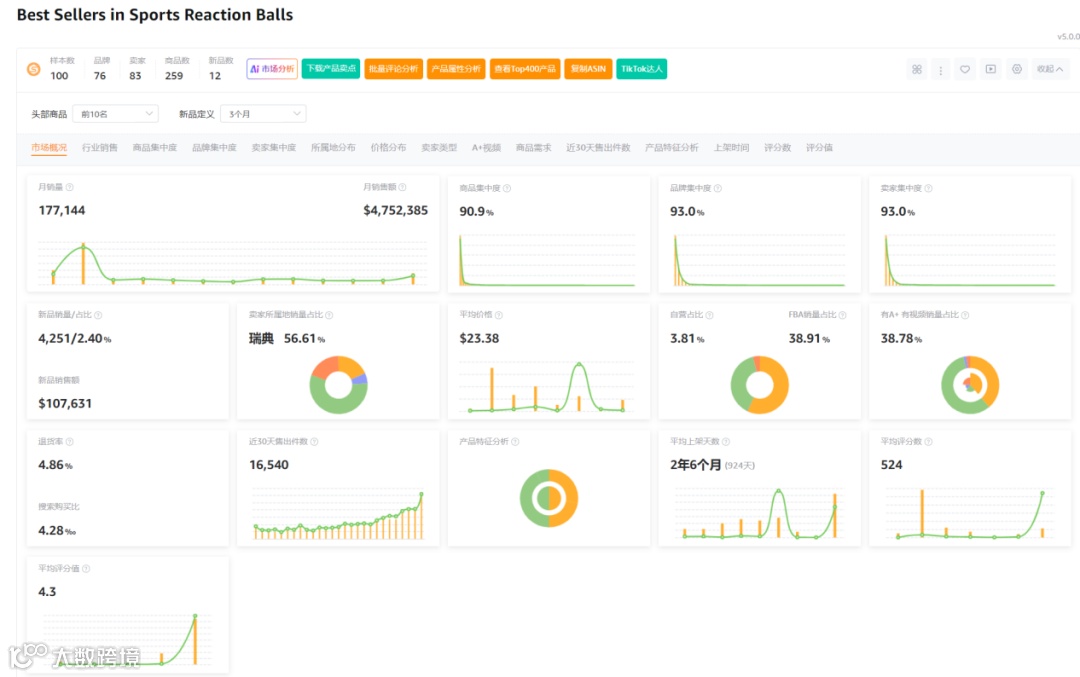Click the 查看Top400产品 button
The width and height of the screenshot is (1080, 677).
(525, 69)
